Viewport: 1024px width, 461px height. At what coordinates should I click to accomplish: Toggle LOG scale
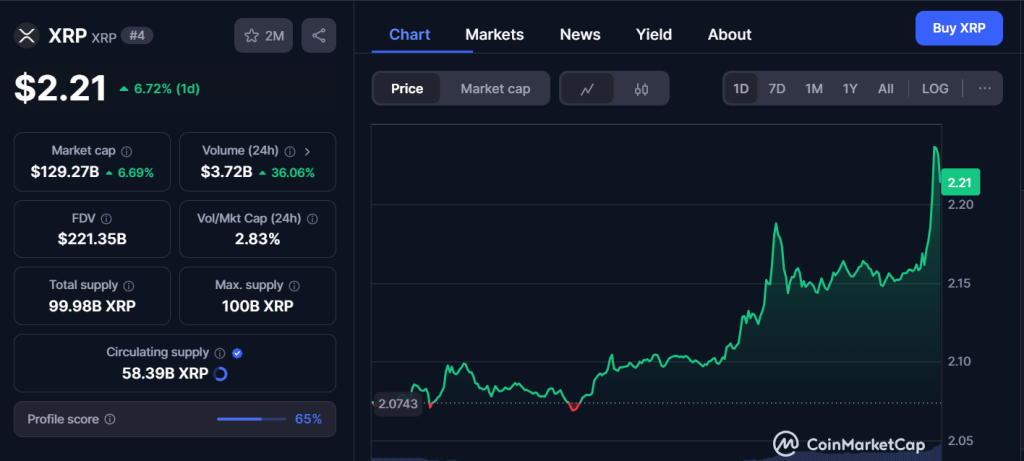(935, 89)
